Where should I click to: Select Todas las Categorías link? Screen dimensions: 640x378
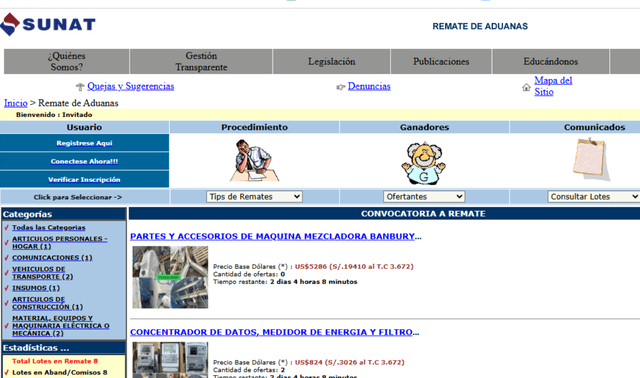point(49,228)
